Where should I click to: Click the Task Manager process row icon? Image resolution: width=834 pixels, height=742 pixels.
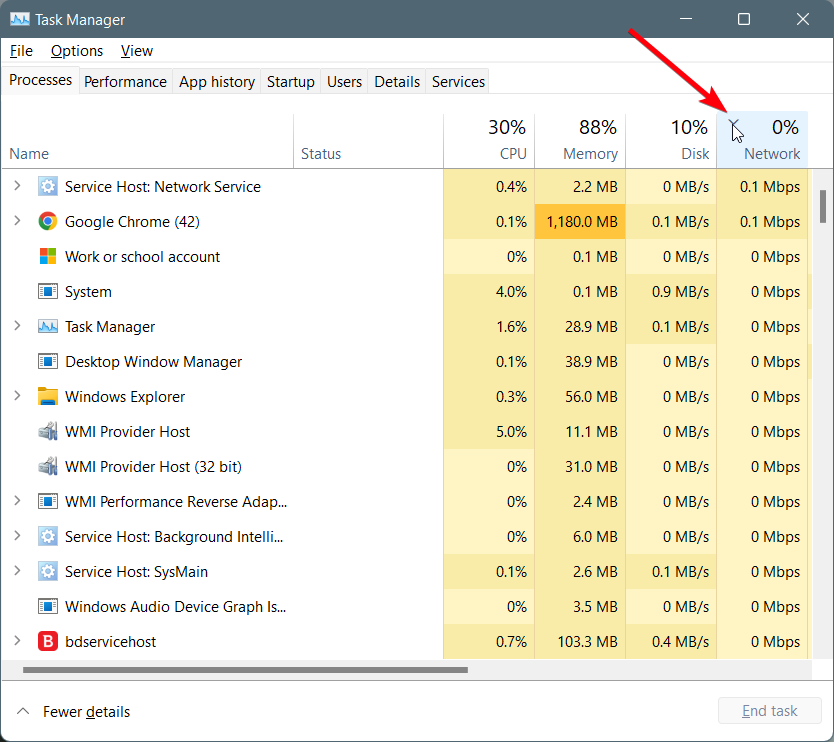[48, 327]
